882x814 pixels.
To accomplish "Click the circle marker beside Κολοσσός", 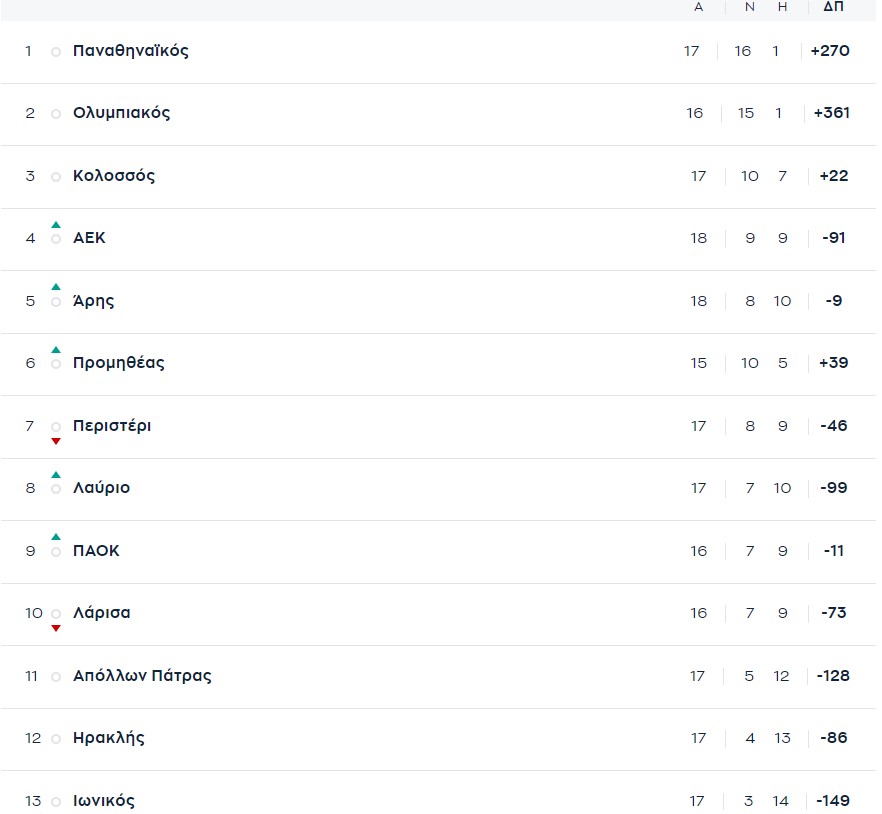I will click(x=56, y=177).
